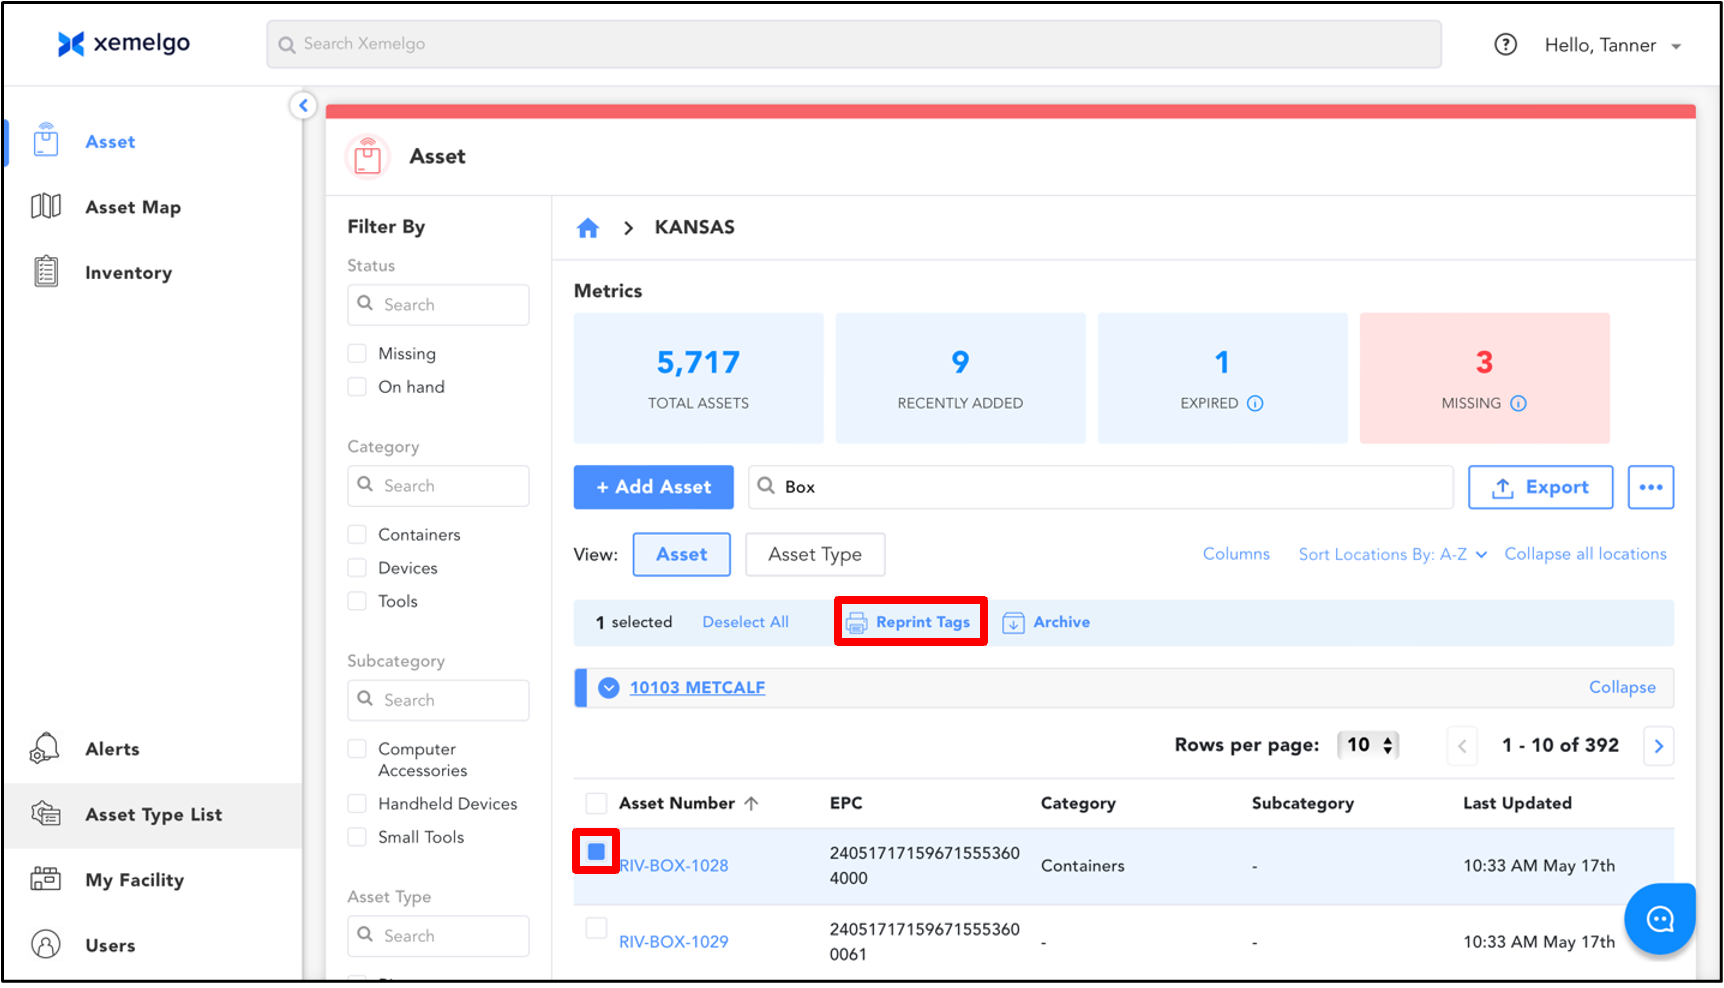Check the Tools category filter
Screen dimensions: 1724x988
[x=357, y=600]
